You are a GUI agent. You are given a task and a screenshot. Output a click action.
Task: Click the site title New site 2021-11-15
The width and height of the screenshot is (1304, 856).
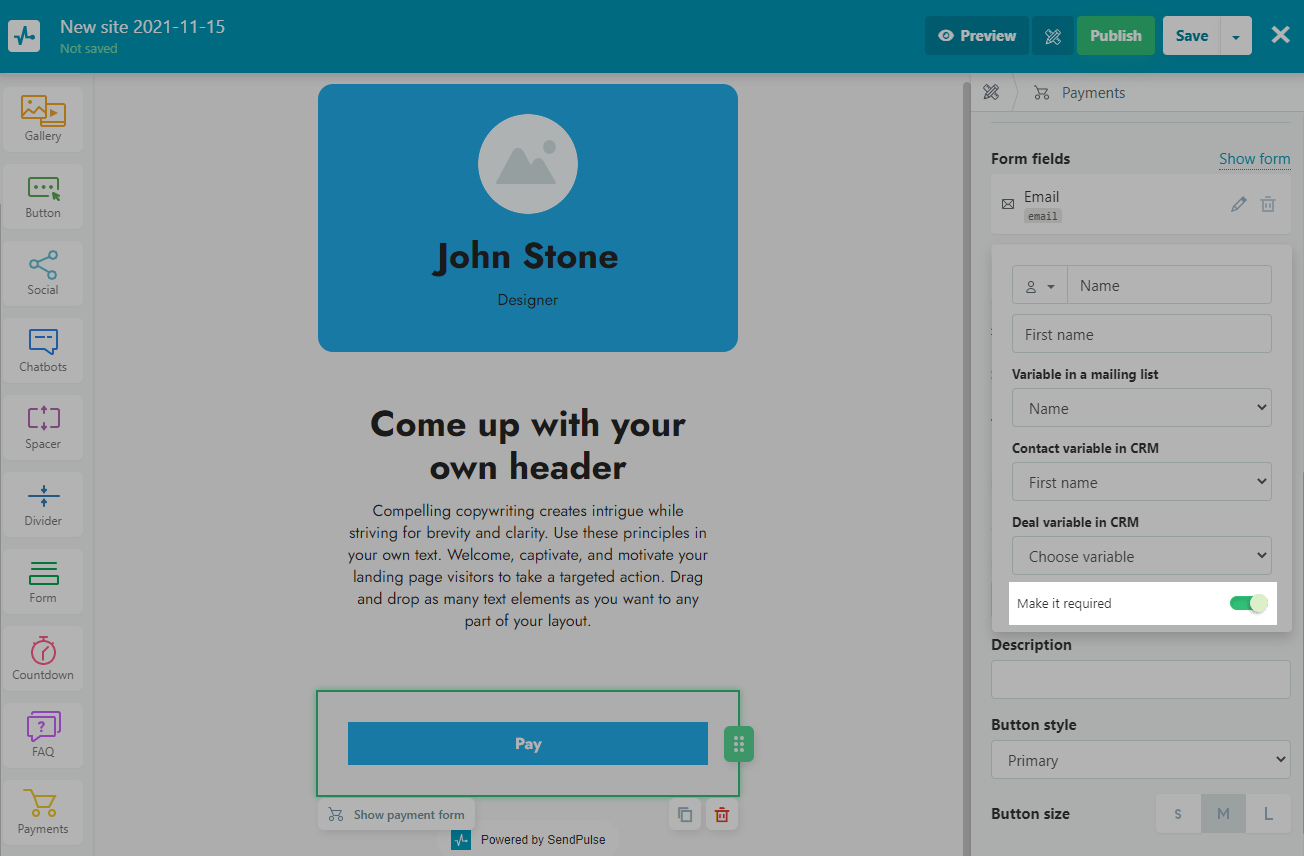coord(142,27)
